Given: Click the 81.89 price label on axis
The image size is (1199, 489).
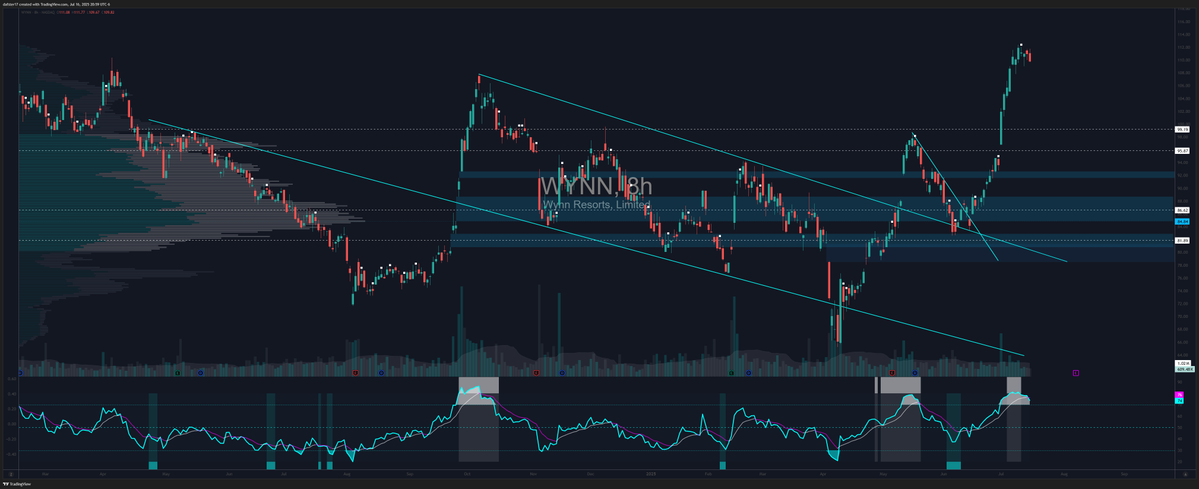Looking at the screenshot, I should tap(1181, 240).
